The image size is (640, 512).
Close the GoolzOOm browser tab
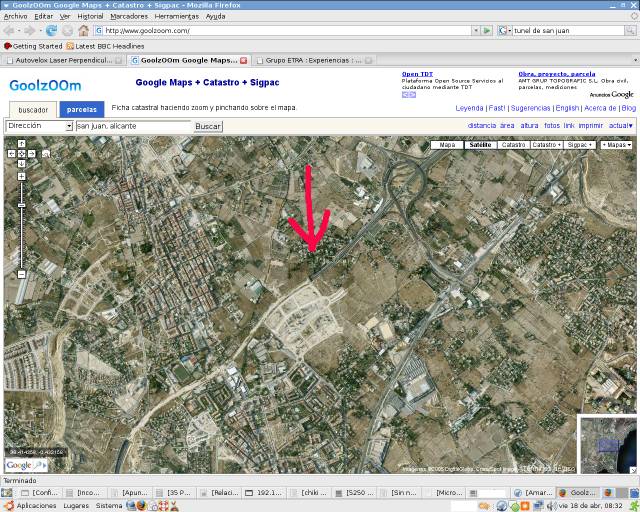point(243,61)
